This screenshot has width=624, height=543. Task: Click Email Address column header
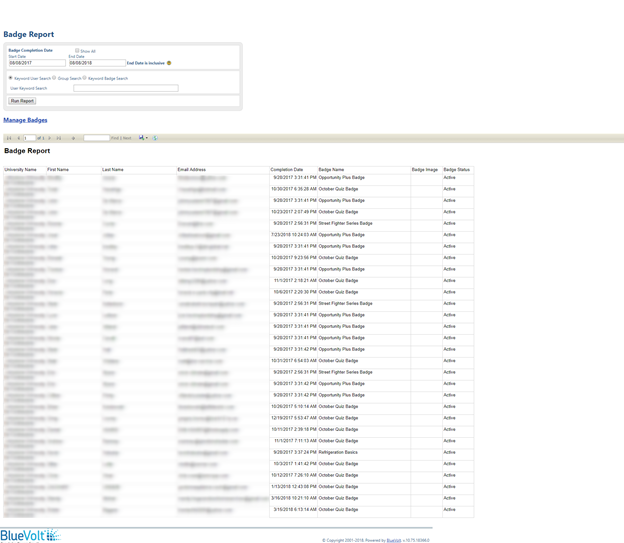point(192,170)
